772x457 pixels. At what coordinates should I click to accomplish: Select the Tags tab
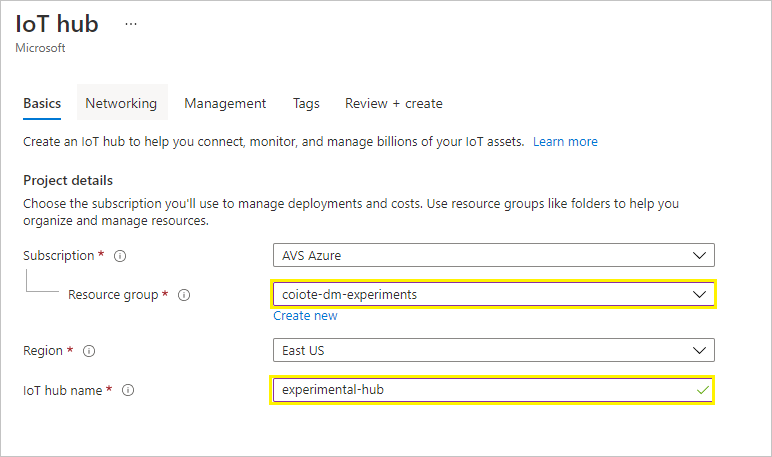pyautogui.click(x=306, y=103)
